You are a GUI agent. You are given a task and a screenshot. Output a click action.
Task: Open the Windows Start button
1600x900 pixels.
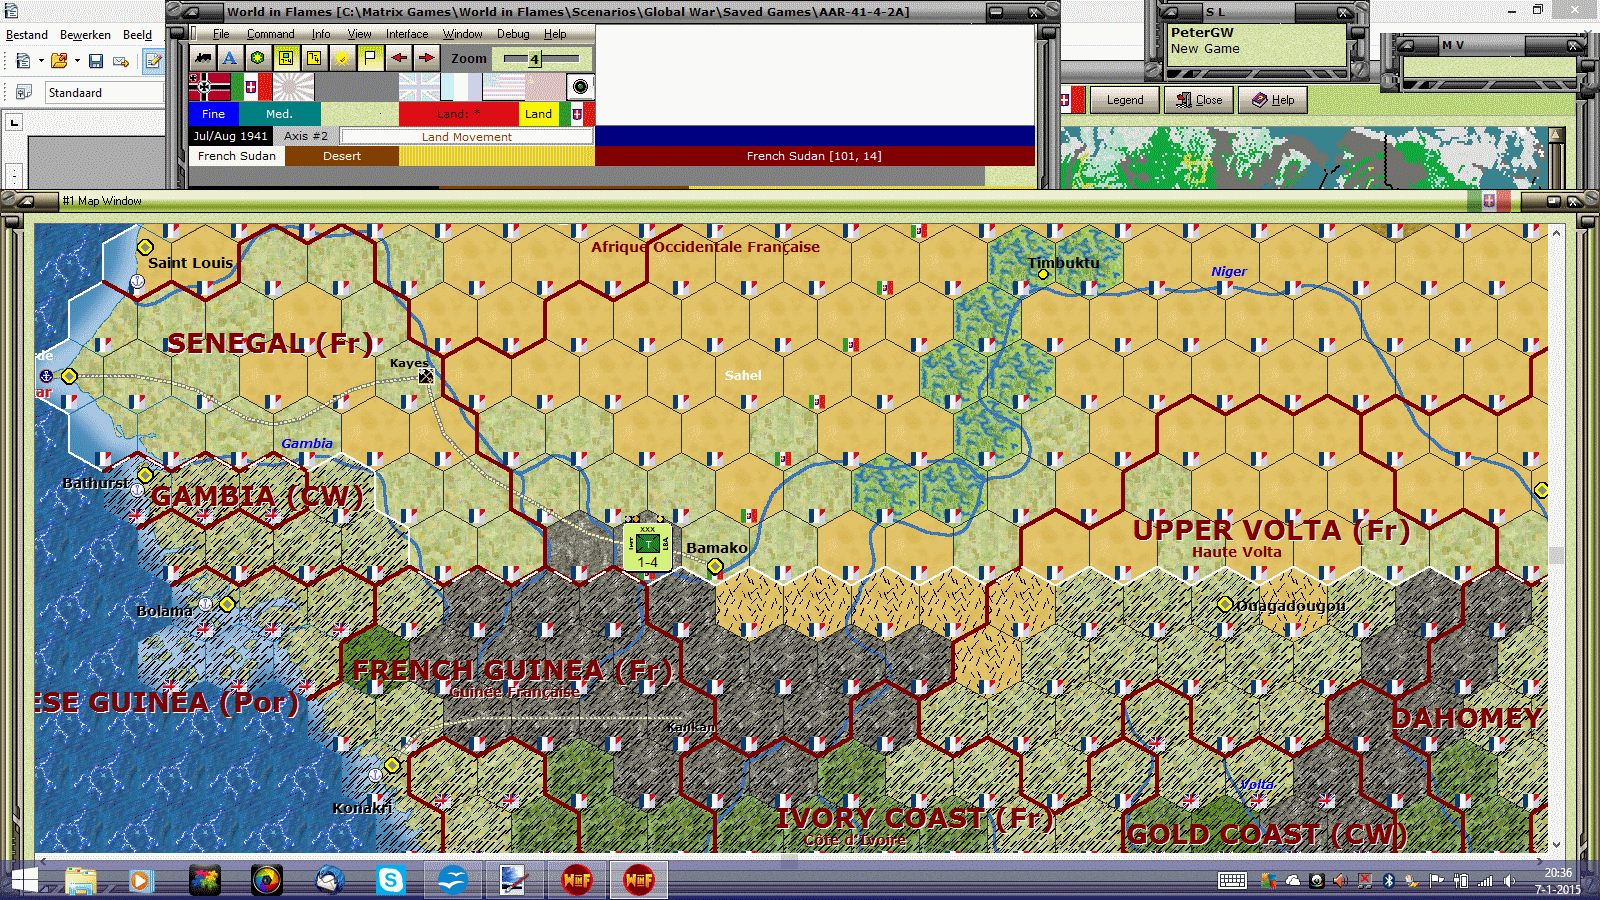24,880
